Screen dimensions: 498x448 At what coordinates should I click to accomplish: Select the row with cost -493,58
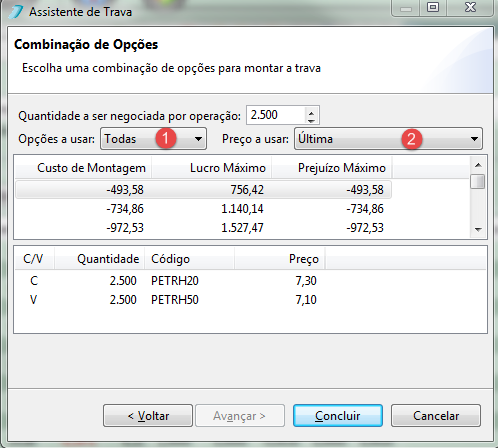[x=203, y=190]
